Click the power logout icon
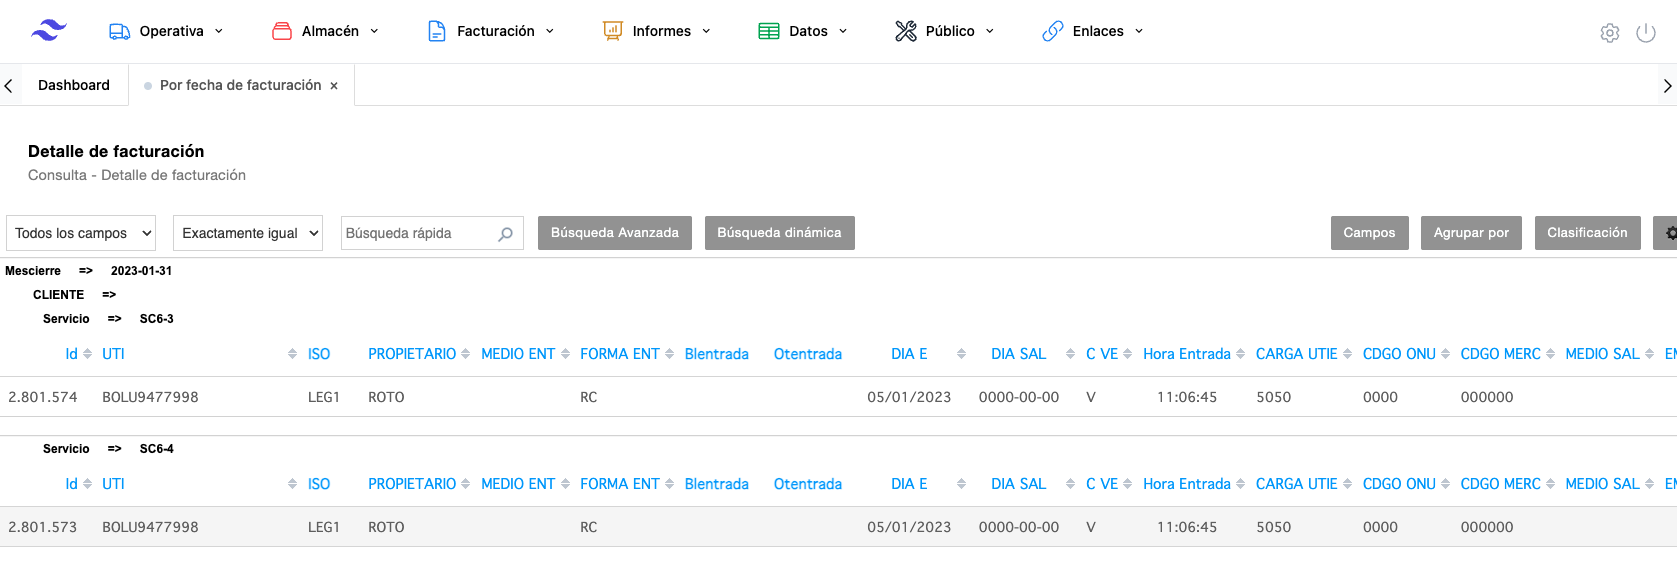The image size is (1677, 563). point(1645,33)
